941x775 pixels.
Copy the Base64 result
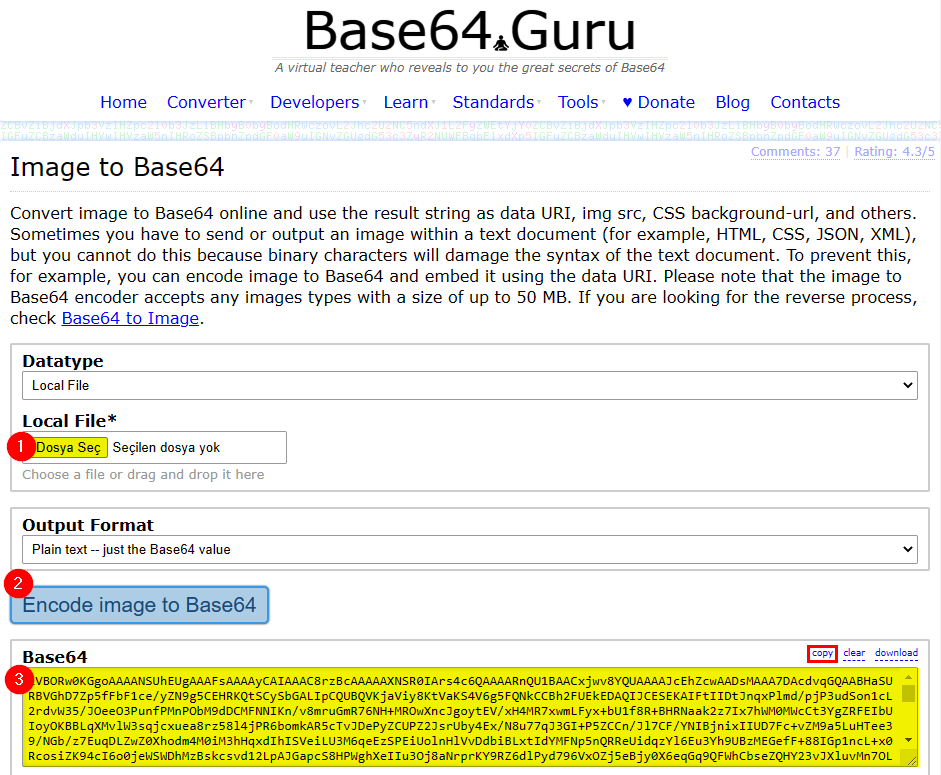click(822, 653)
